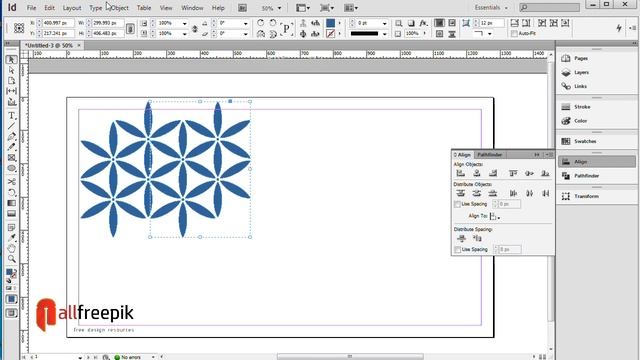Image resolution: width=640 pixels, height=360 pixels.
Task: Toggle constrain proportions for scaling
Action: coord(195,28)
